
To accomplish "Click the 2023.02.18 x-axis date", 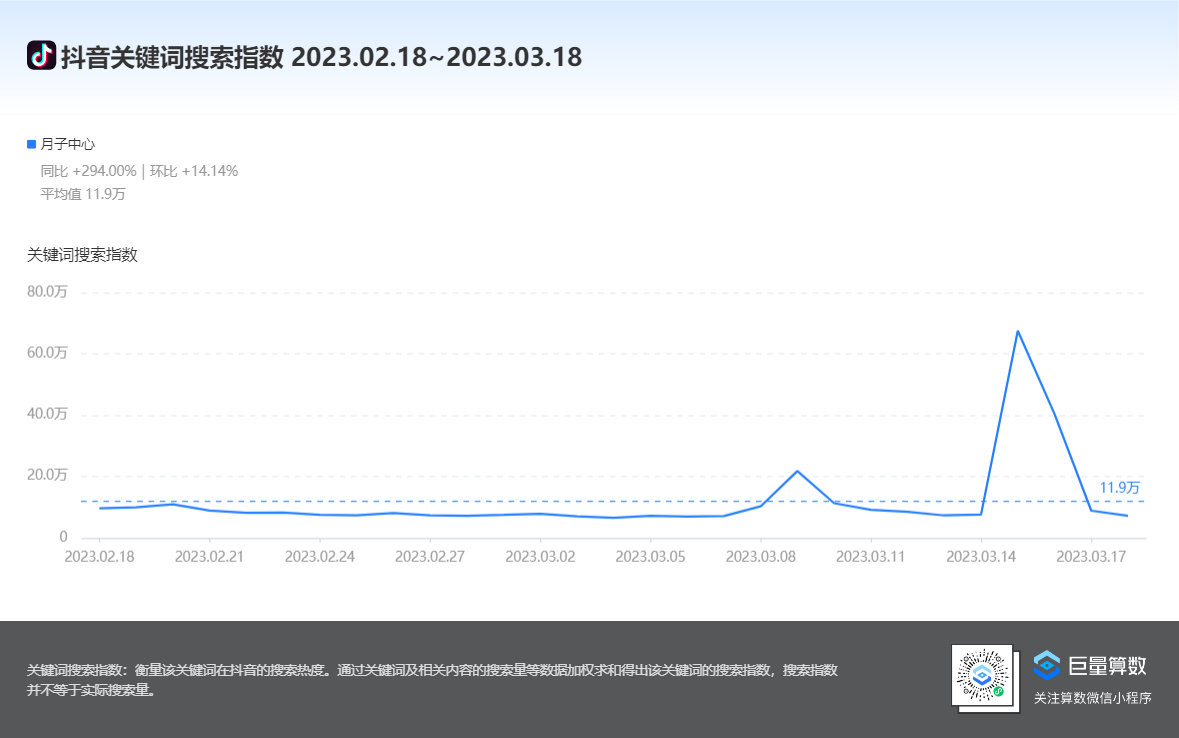I will pos(99,557).
